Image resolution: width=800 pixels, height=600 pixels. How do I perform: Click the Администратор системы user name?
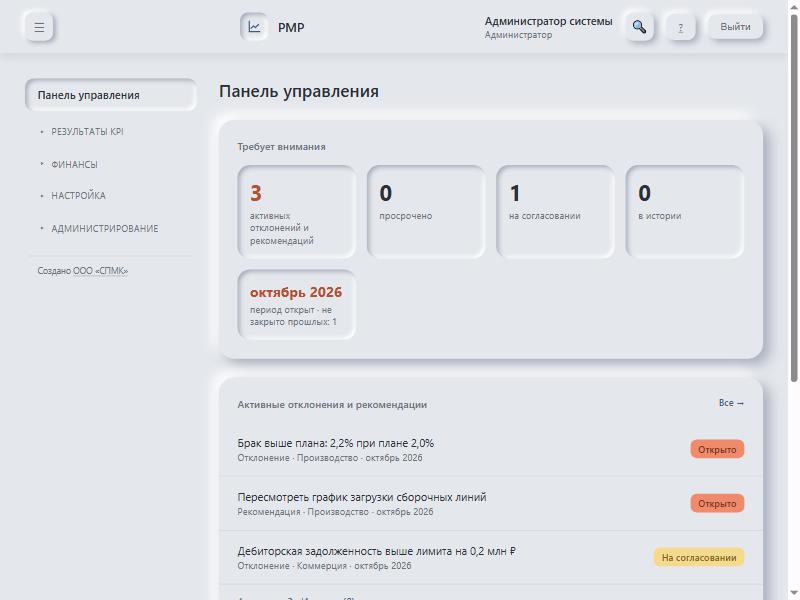[548, 21]
